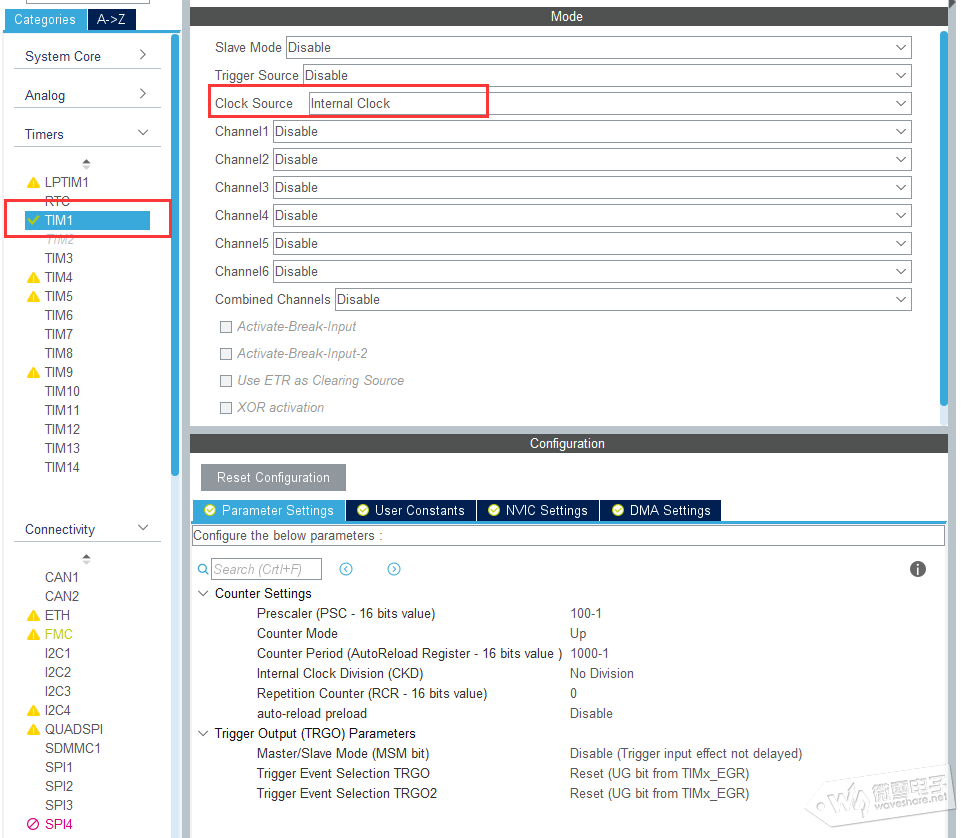Image resolution: width=975 pixels, height=838 pixels.
Task: Click the prohibited icon beside SPI4
Action: coord(33,824)
